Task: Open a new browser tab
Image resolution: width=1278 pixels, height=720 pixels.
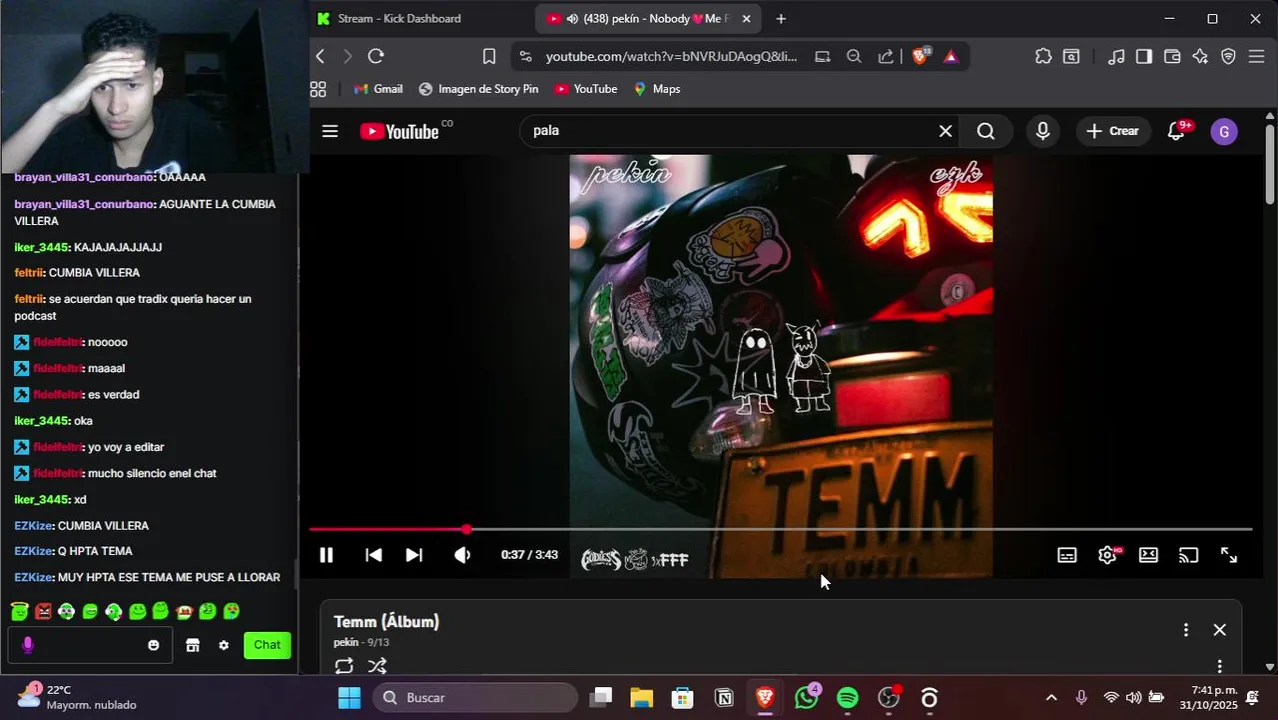Action: click(x=781, y=19)
